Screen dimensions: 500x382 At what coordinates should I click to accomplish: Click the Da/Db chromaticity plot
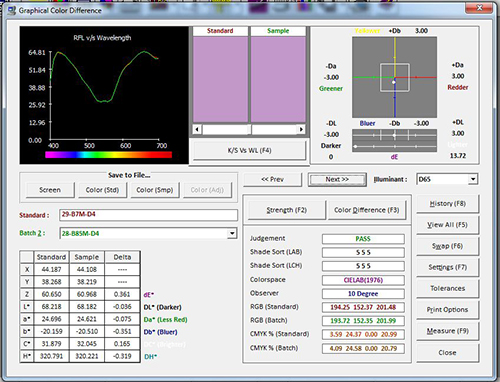394,77
